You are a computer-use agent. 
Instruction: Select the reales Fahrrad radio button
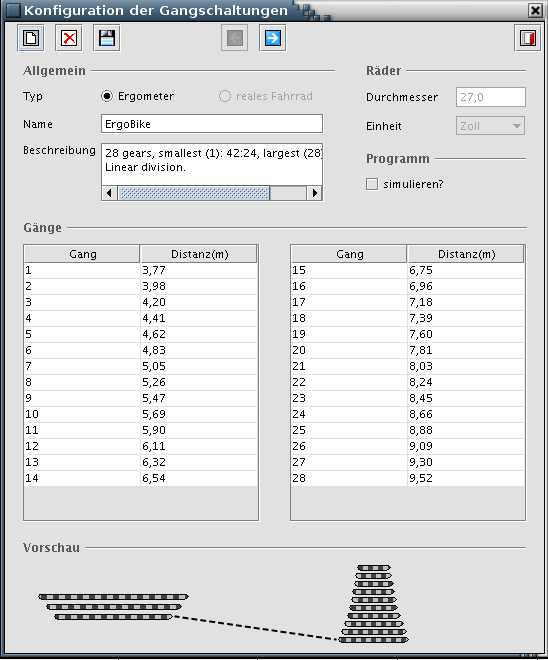click(x=225, y=96)
